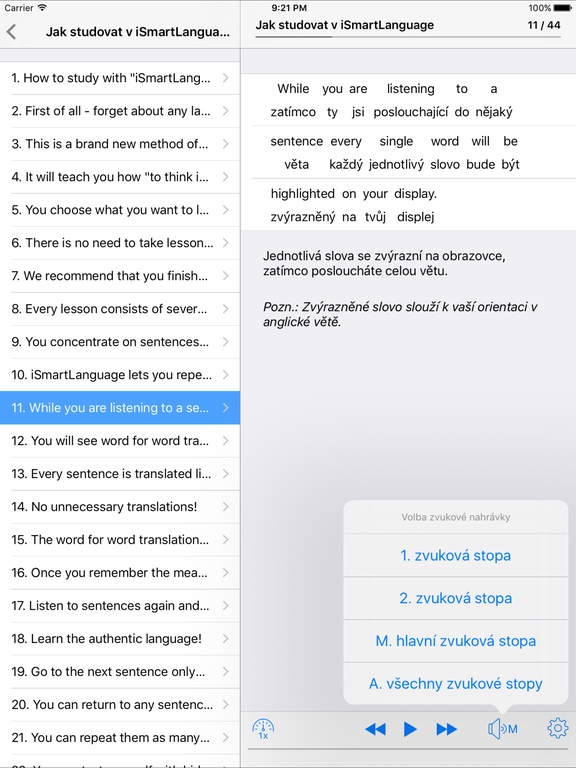The width and height of the screenshot is (576, 768).
Task: Expand chevron of sentence 14 "No unnecessary translations!"
Action: (x=225, y=506)
